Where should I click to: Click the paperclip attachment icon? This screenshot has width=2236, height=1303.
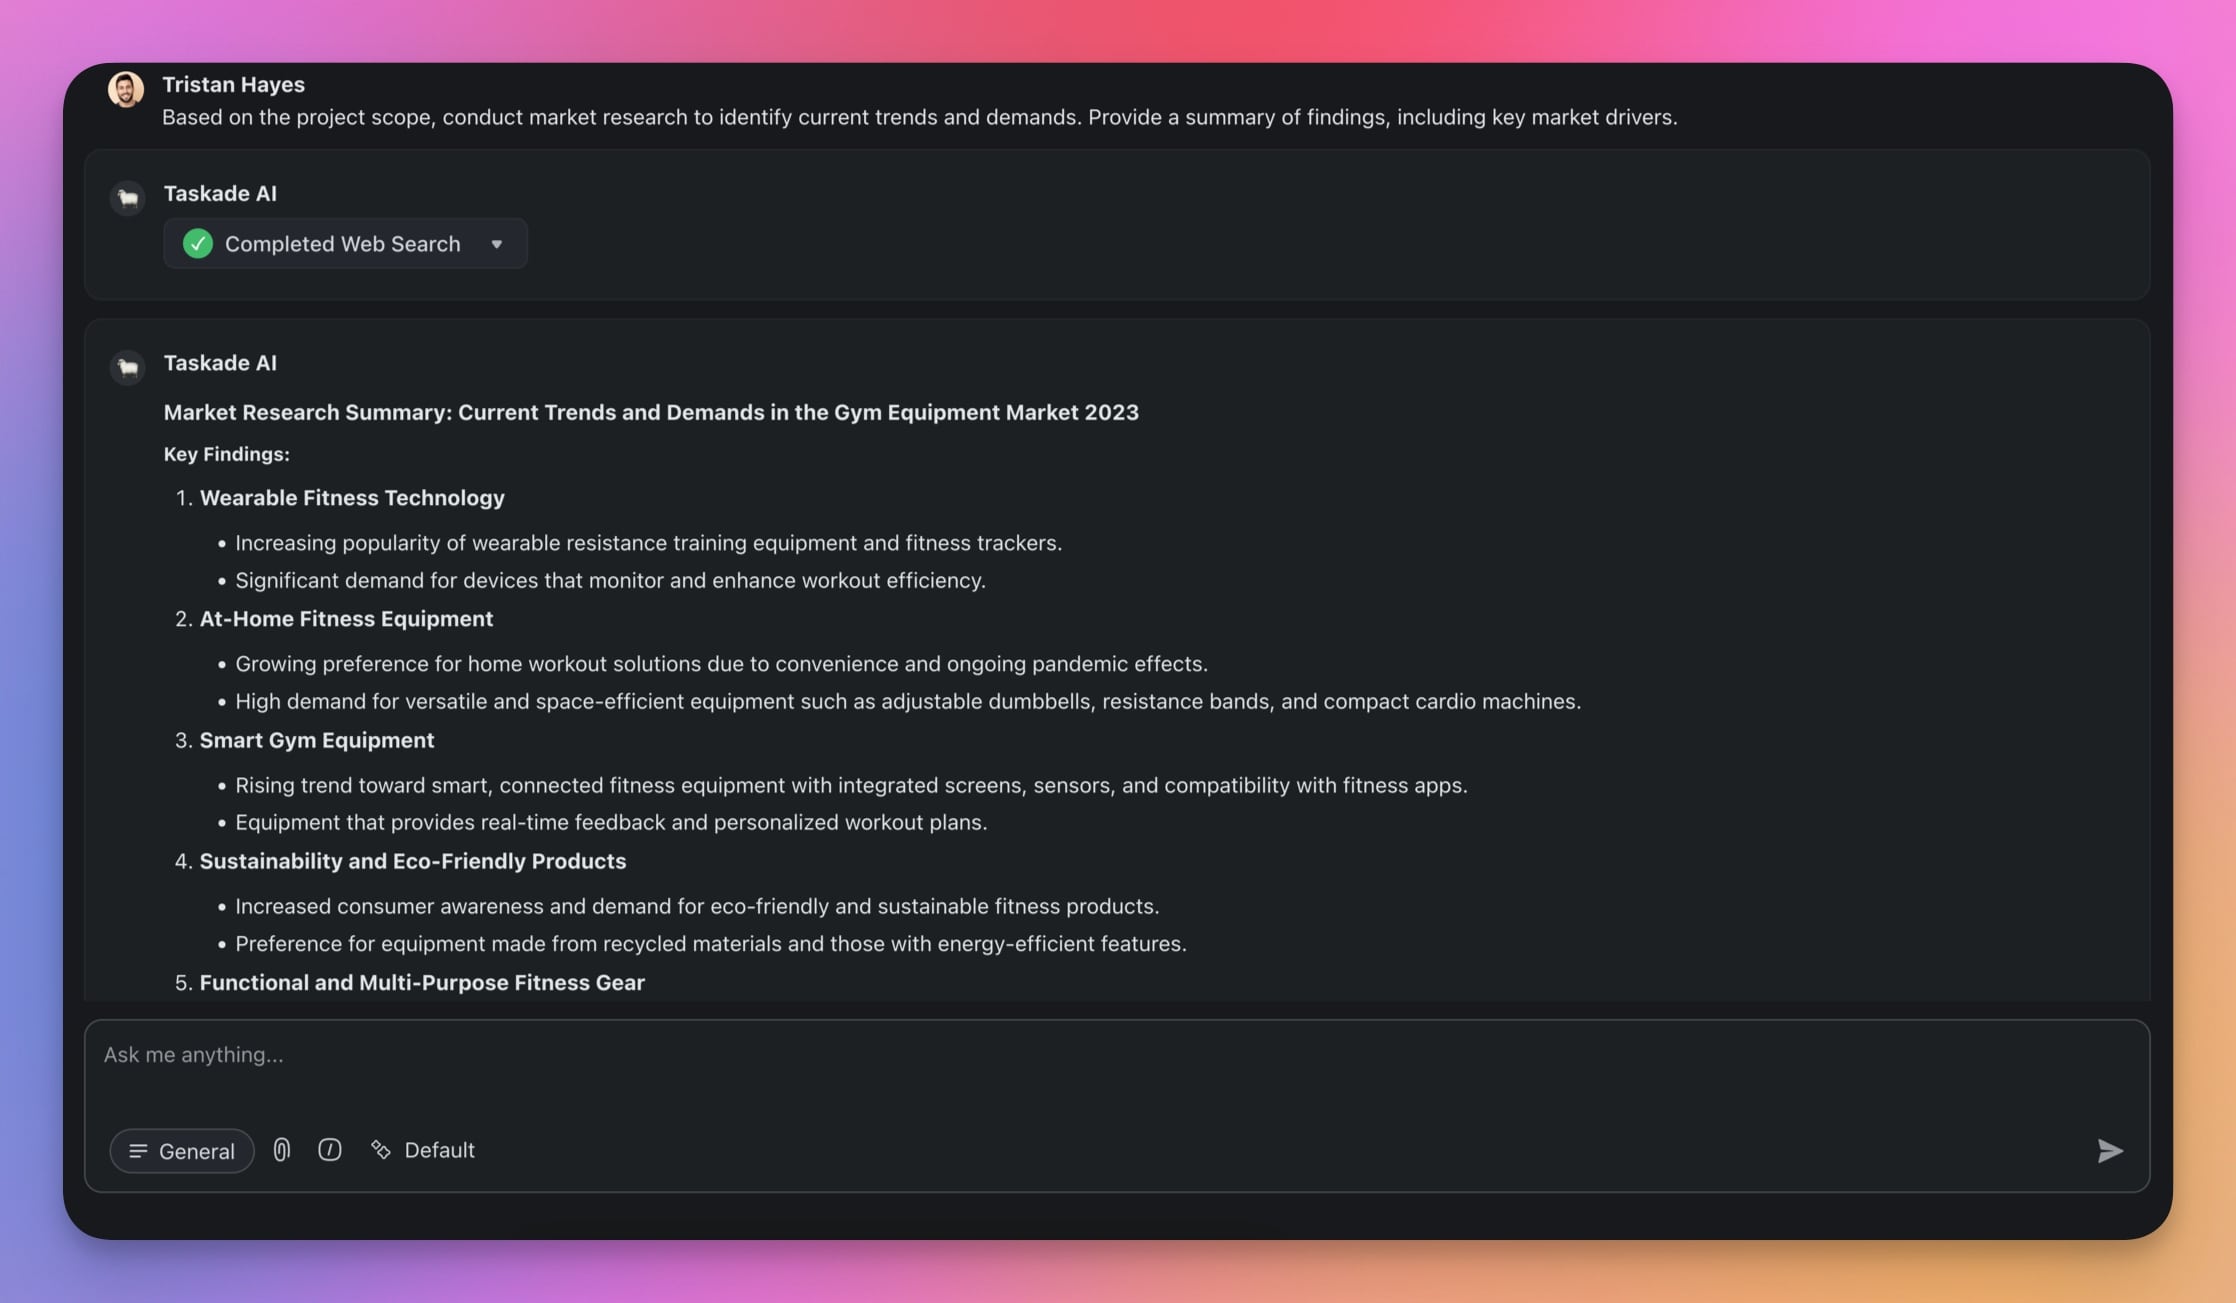pos(282,1150)
